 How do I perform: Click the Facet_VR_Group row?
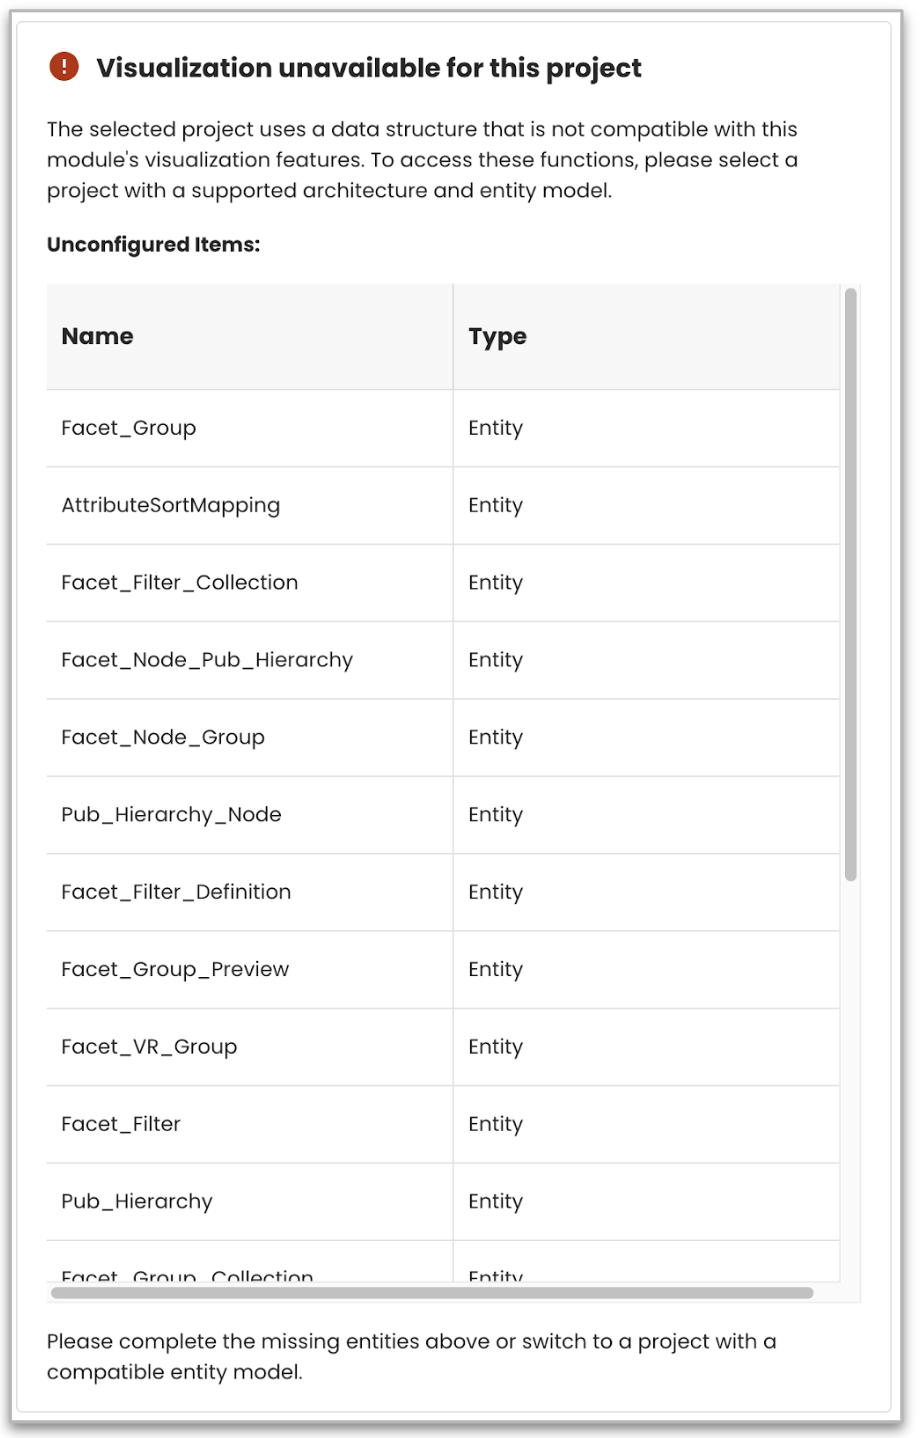click(x=149, y=1047)
